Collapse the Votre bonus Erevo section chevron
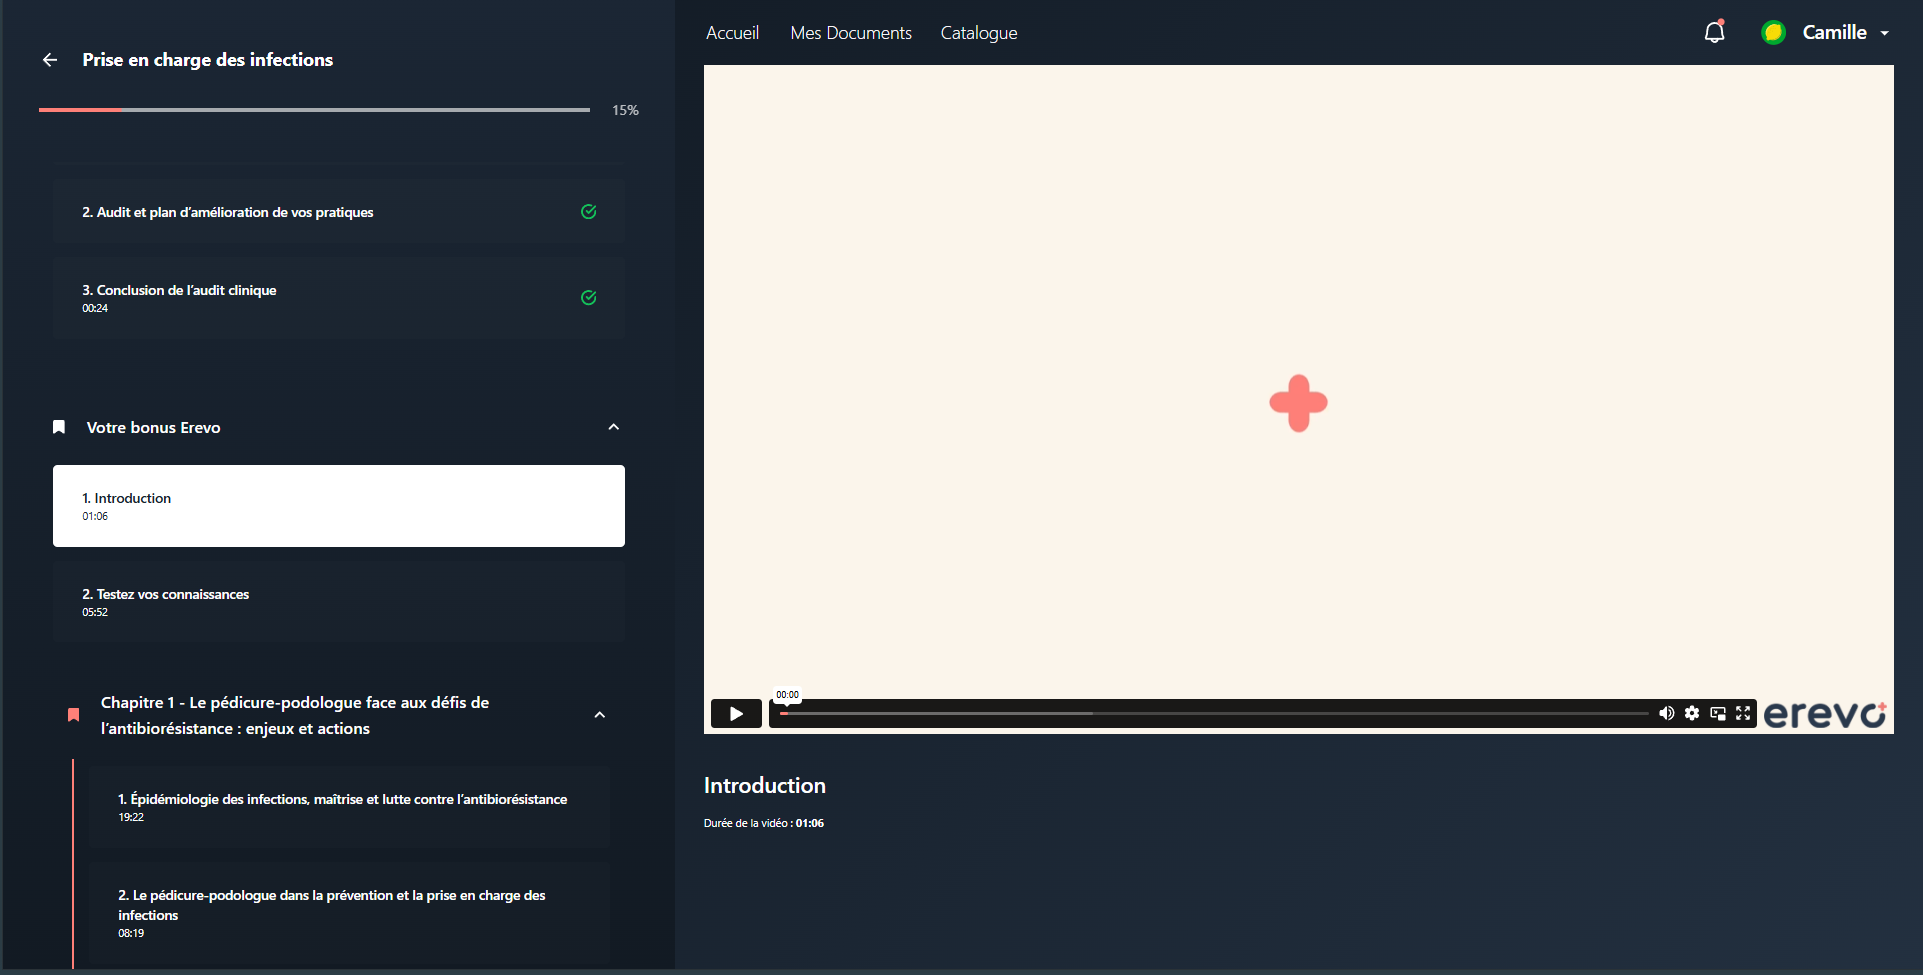This screenshot has width=1923, height=975. pos(614,427)
